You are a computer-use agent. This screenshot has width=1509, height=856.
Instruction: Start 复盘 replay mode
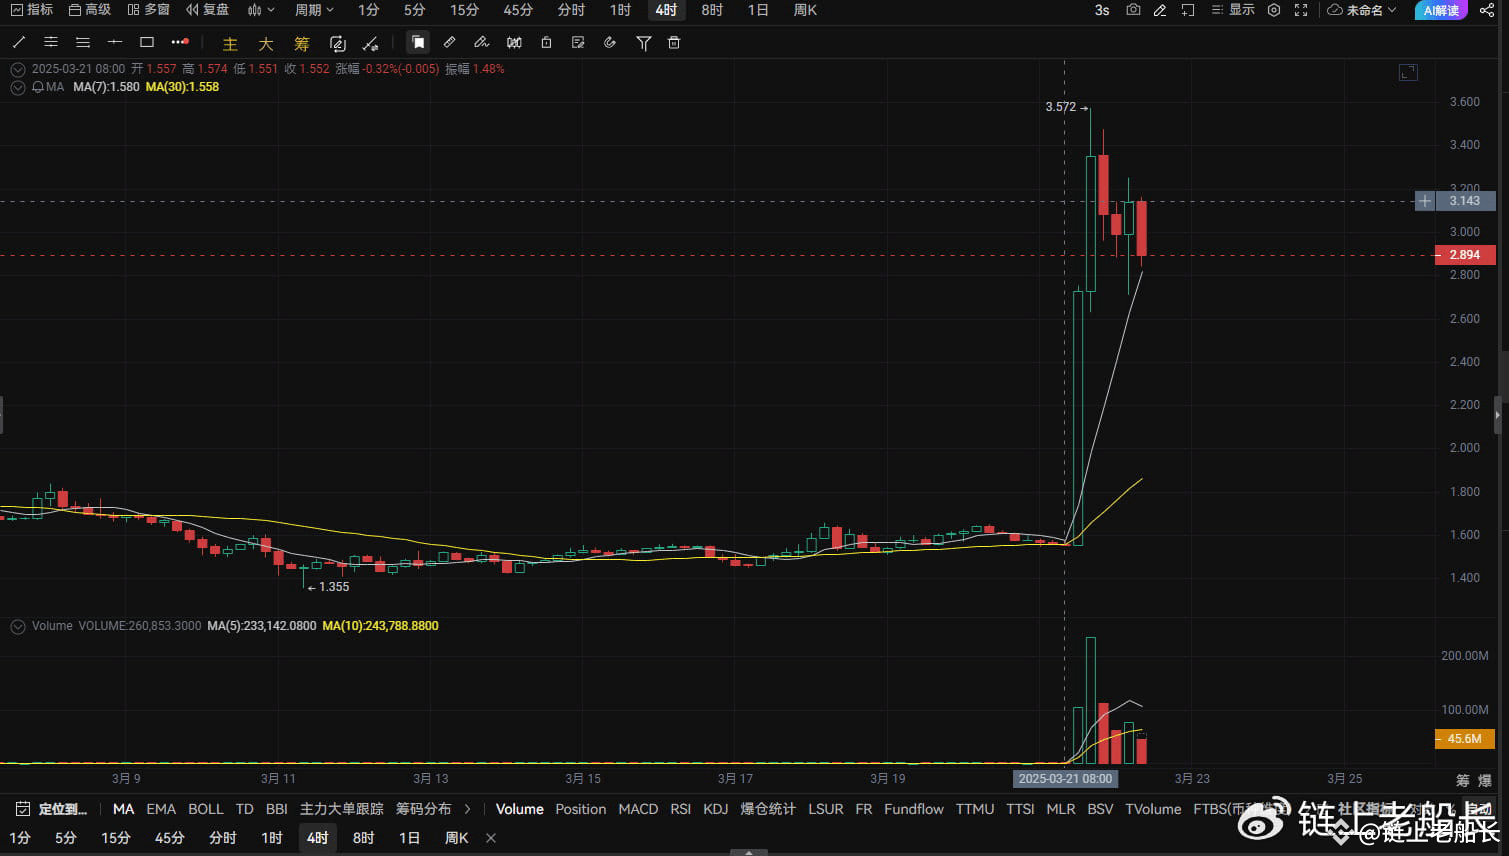(x=207, y=10)
